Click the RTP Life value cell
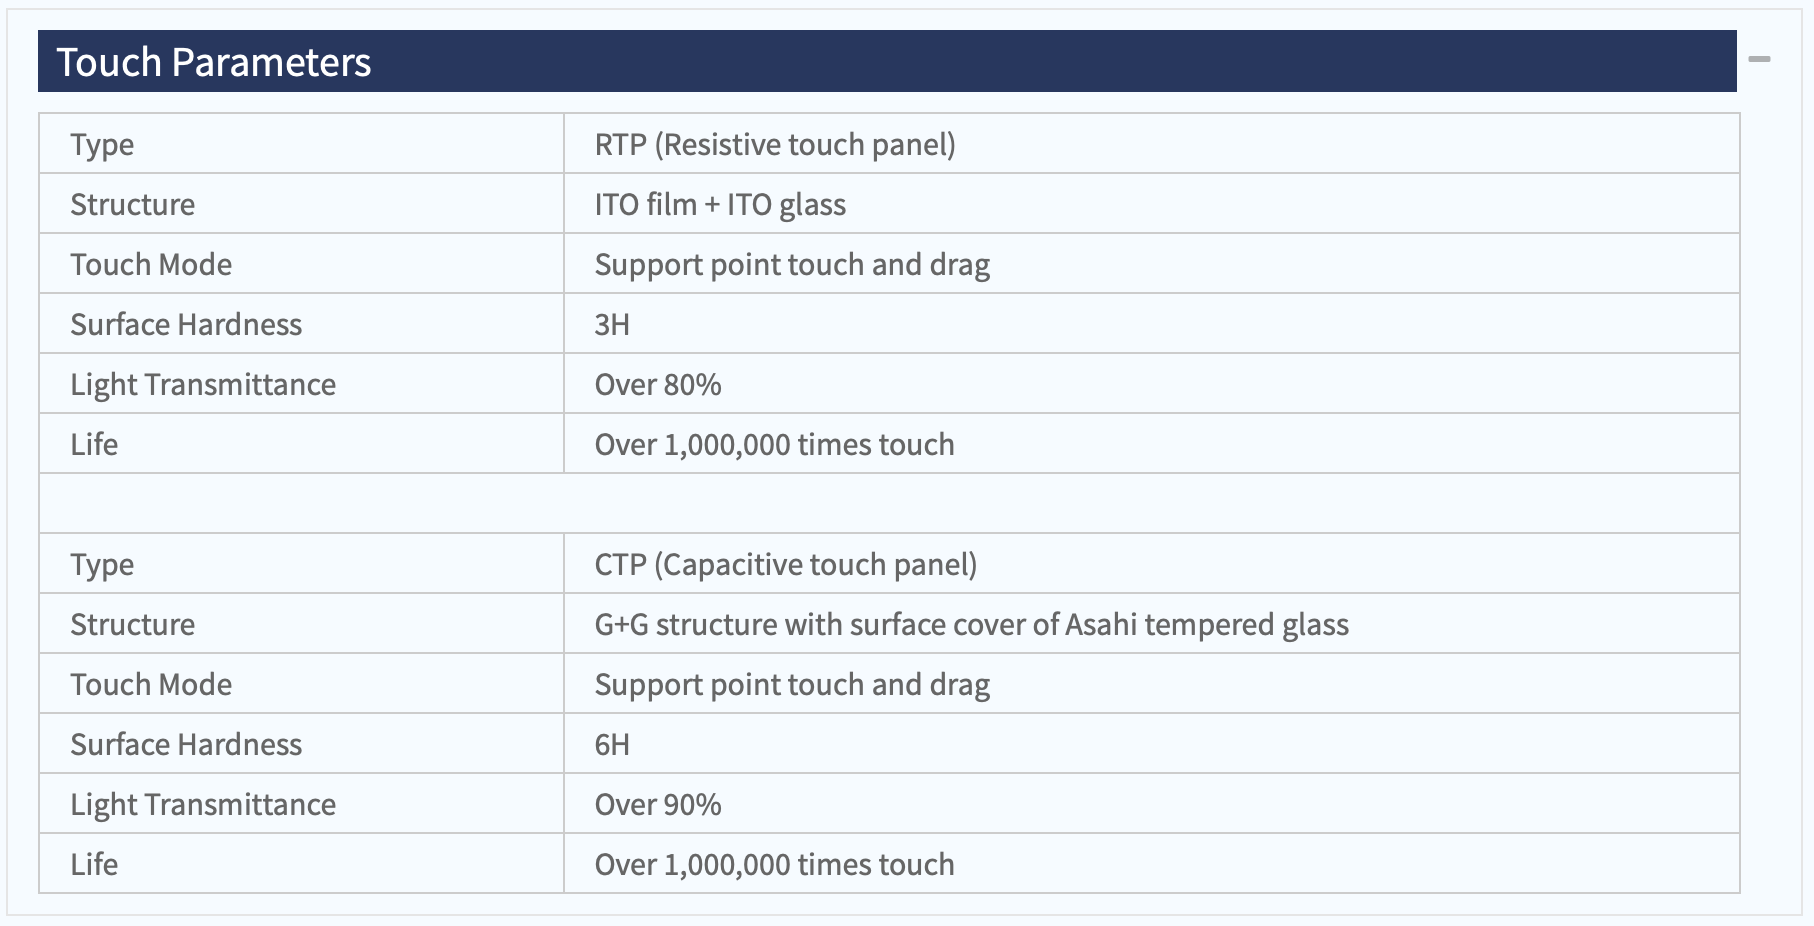Viewport: 1814px width, 926px height. pyautogui.click(x=1152, y=444)
